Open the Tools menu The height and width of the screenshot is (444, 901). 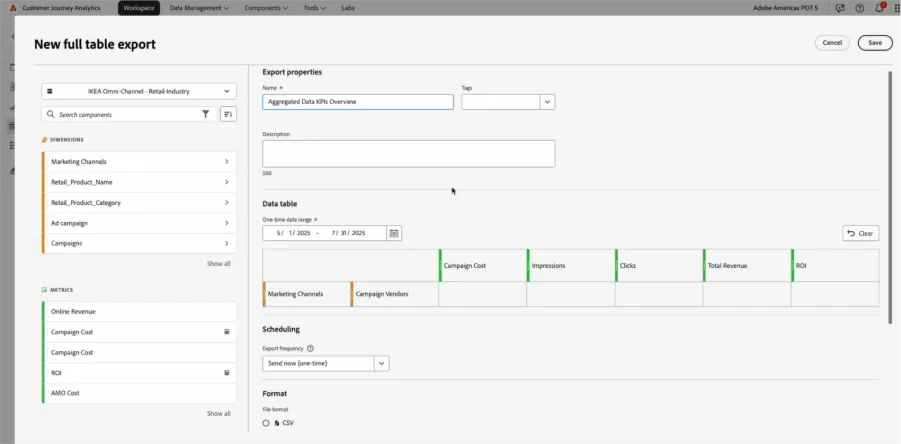coord(314,9)
